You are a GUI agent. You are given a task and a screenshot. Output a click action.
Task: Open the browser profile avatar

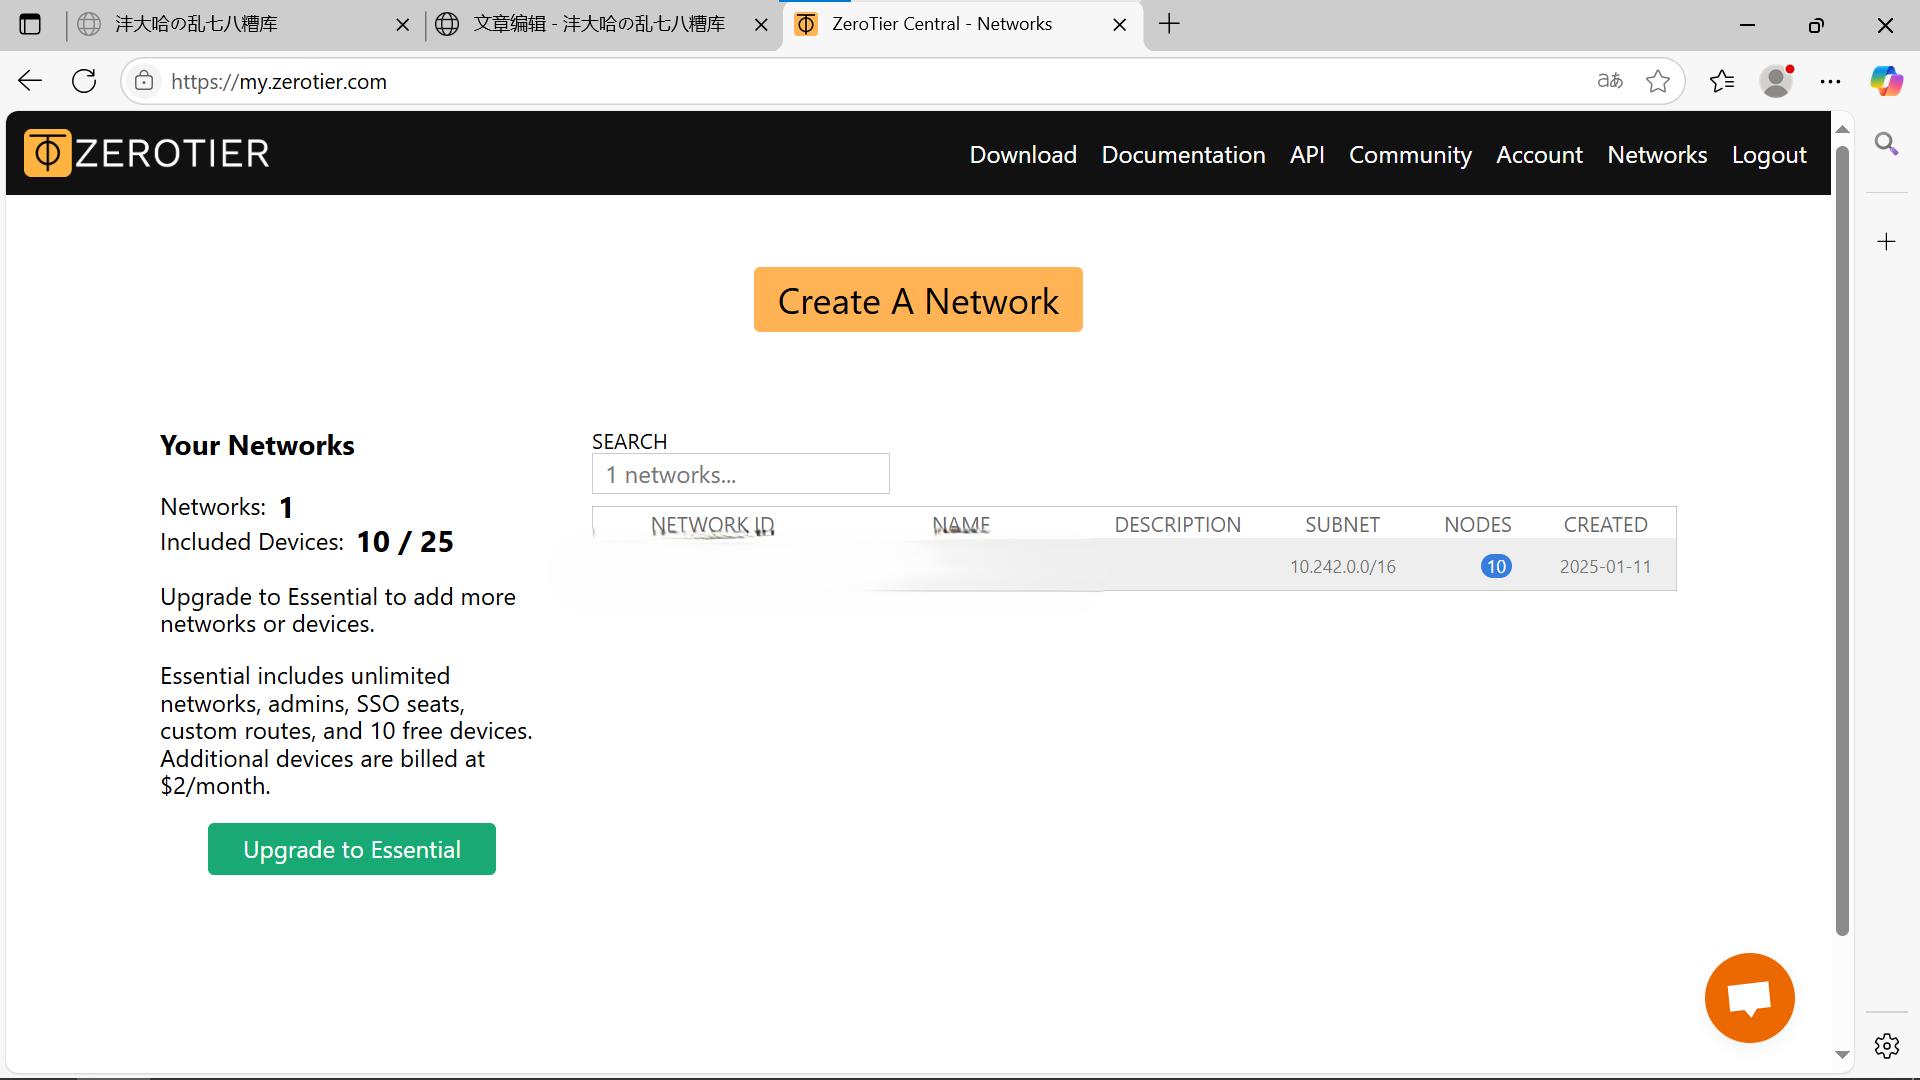pos(1776,81)
